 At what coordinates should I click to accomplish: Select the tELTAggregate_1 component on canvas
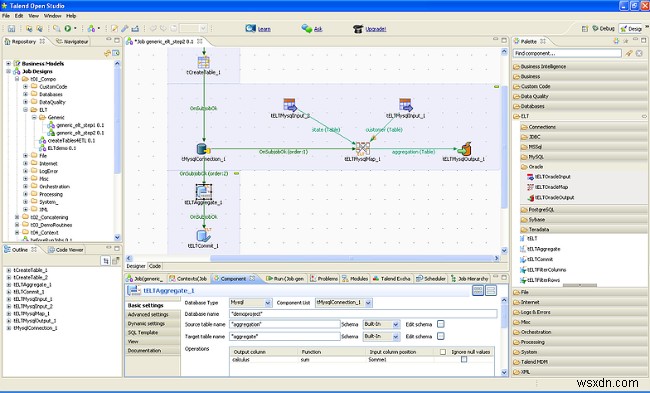[x=204, y=192]
